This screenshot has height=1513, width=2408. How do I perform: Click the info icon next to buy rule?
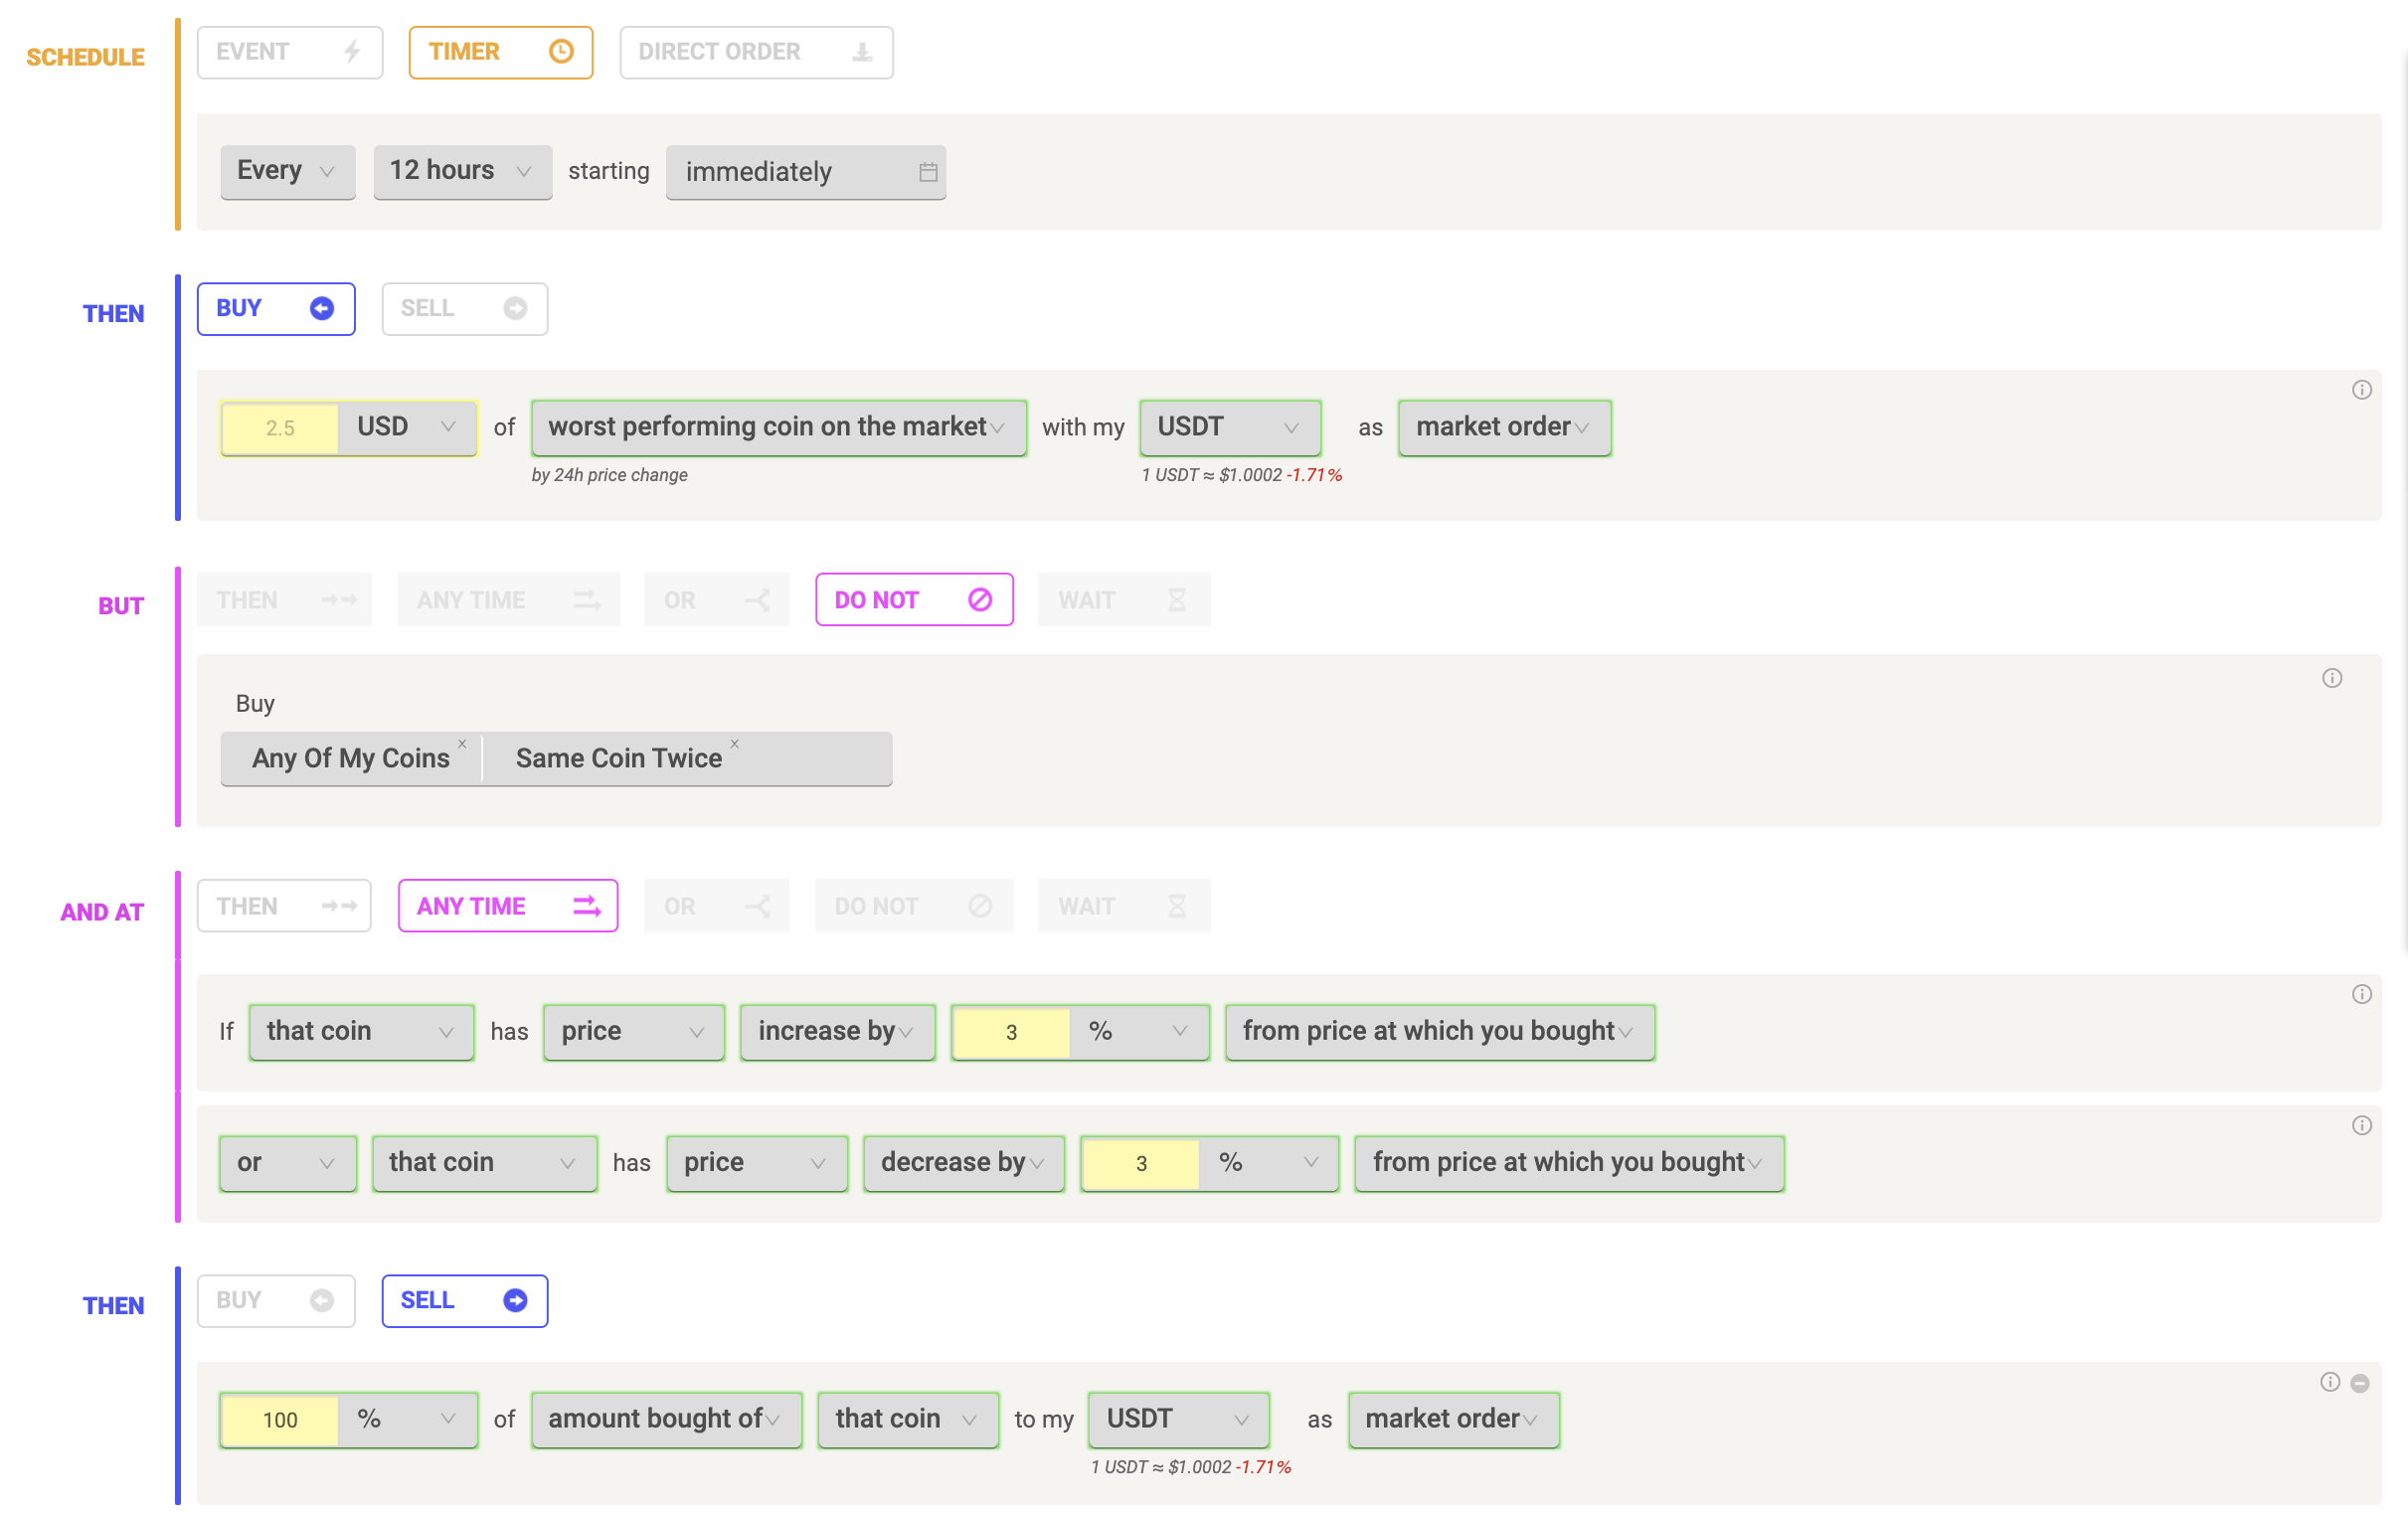point(2362,391)
